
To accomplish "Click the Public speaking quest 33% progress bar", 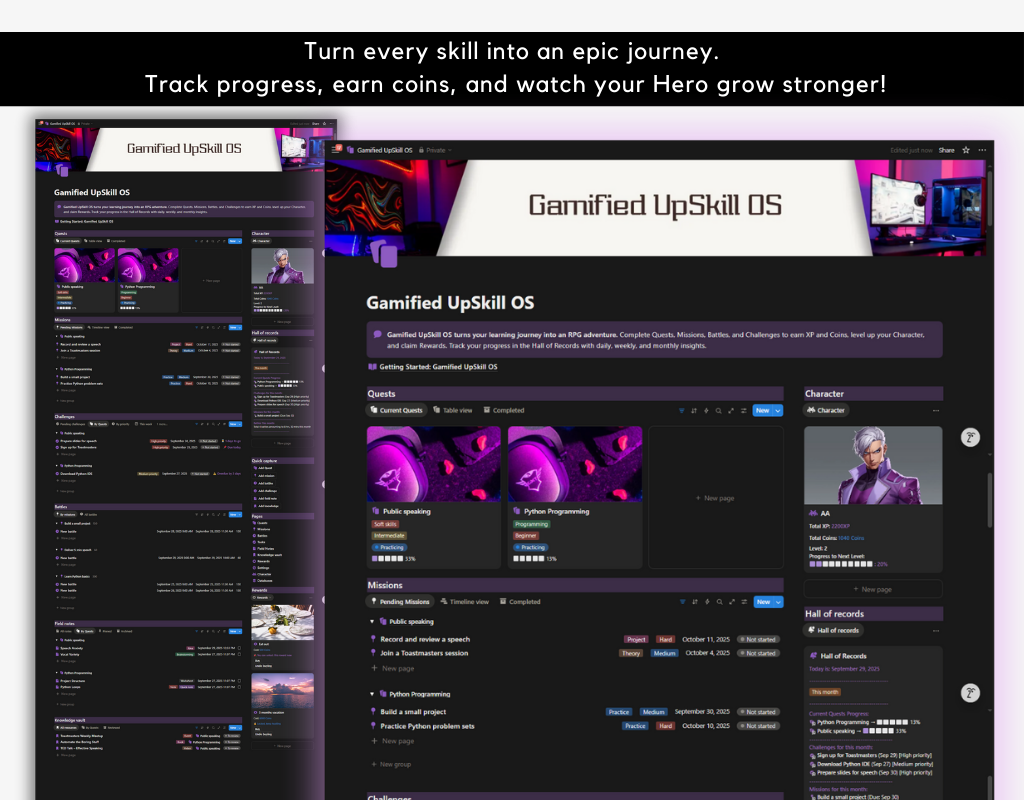I will click(393, 559).
